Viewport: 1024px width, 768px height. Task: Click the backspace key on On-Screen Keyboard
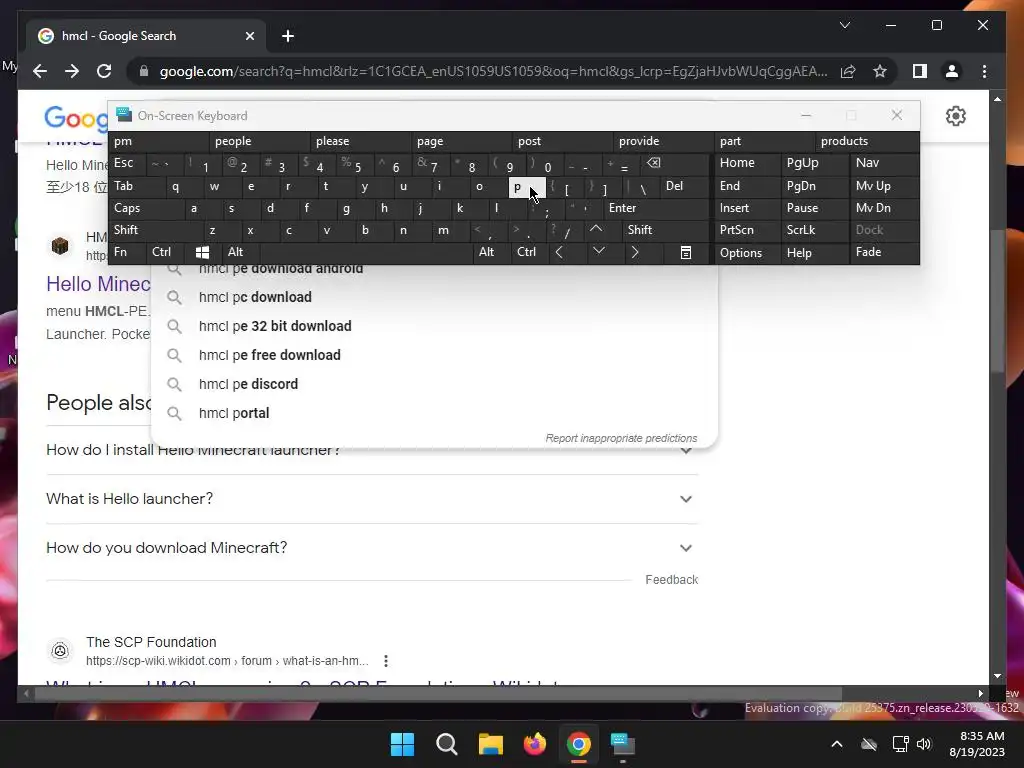coord(654,163)
